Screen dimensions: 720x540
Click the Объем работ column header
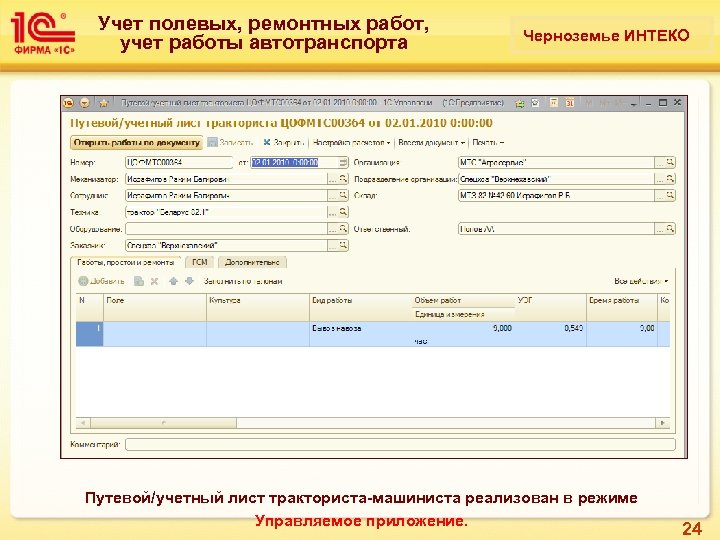coord(463,301)
